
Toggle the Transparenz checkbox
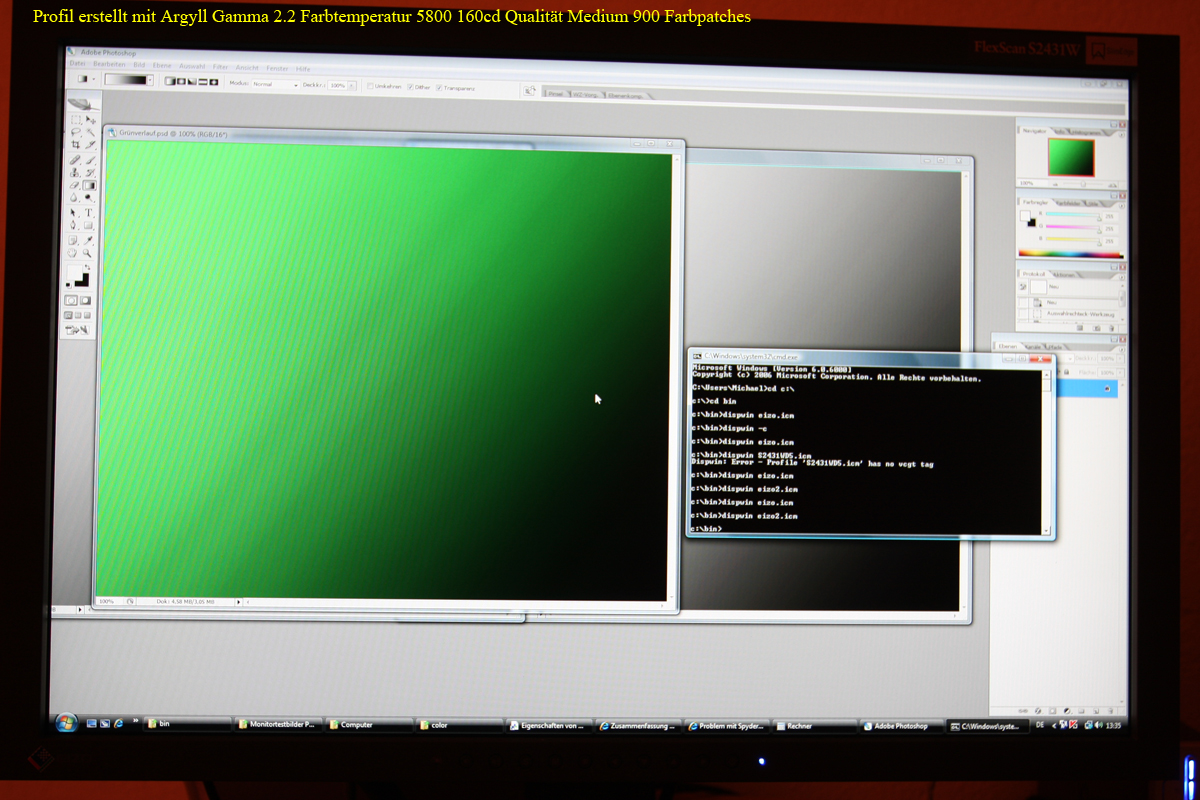pos(439,88)
